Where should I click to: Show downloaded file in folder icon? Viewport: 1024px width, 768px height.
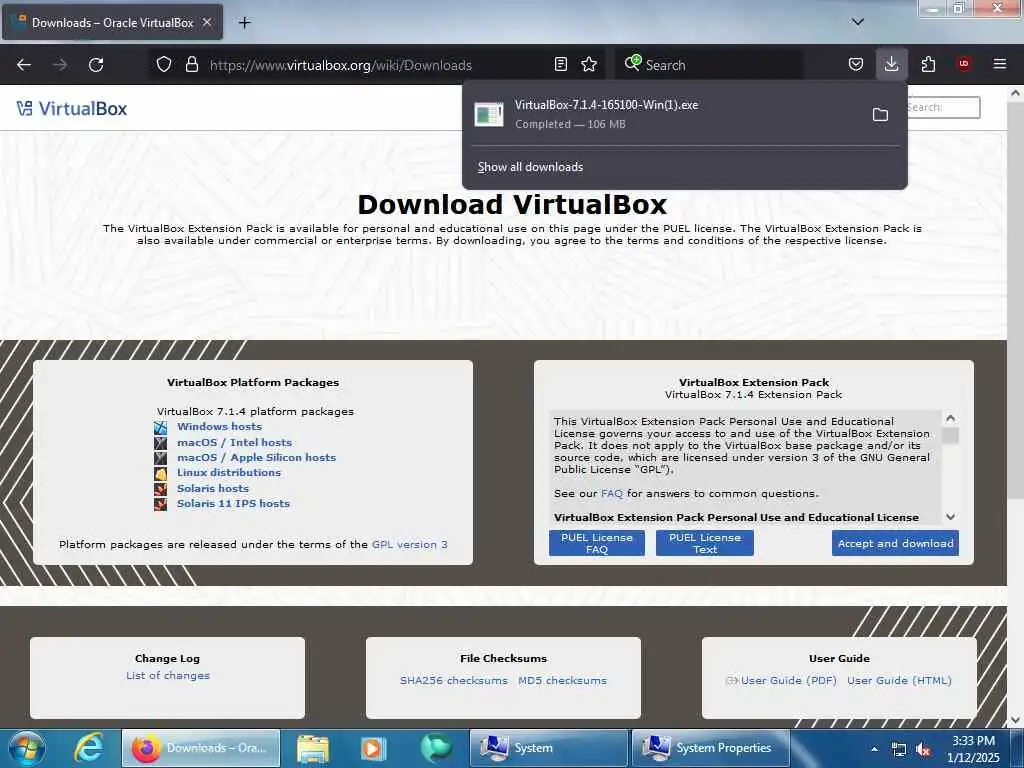[880, 115]
